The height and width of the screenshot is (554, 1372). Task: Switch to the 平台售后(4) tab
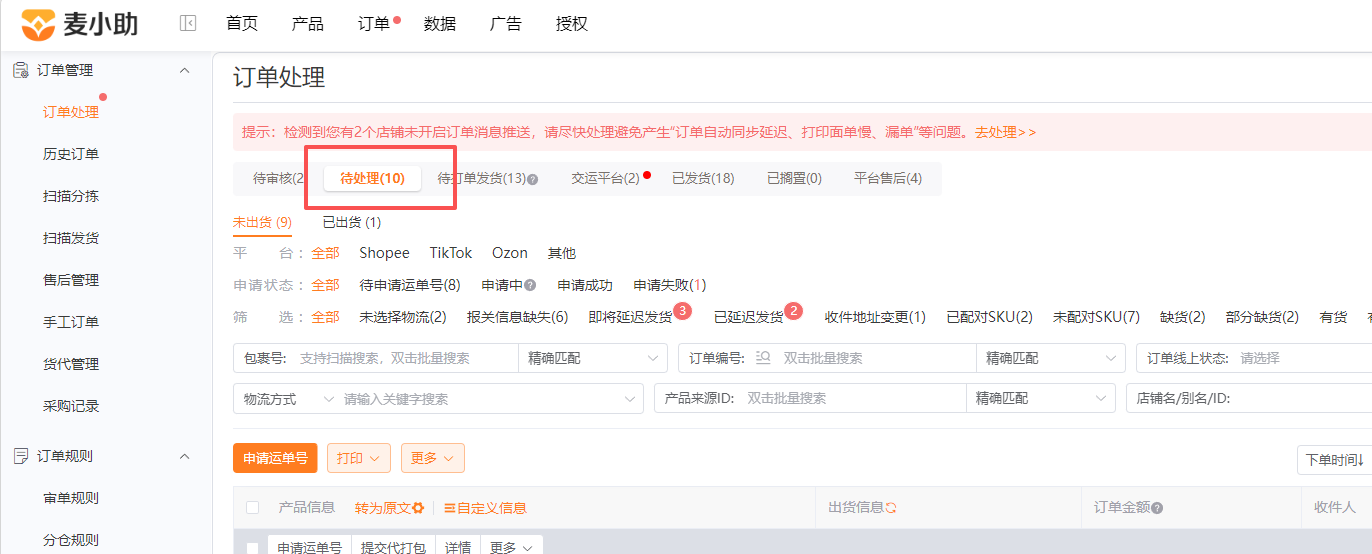888,179
